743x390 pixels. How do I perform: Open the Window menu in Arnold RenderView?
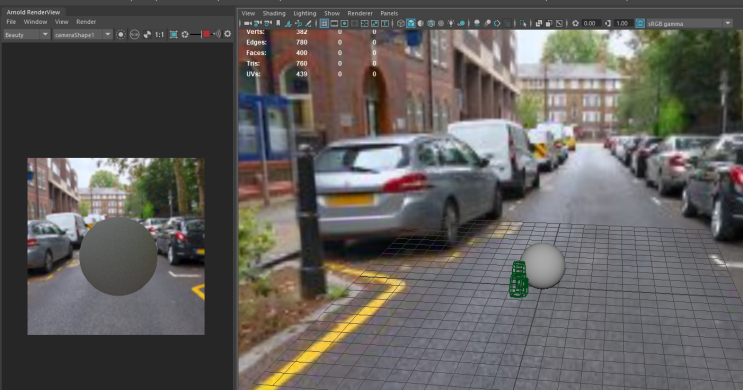pyautogui.click(x=35, y=22)
